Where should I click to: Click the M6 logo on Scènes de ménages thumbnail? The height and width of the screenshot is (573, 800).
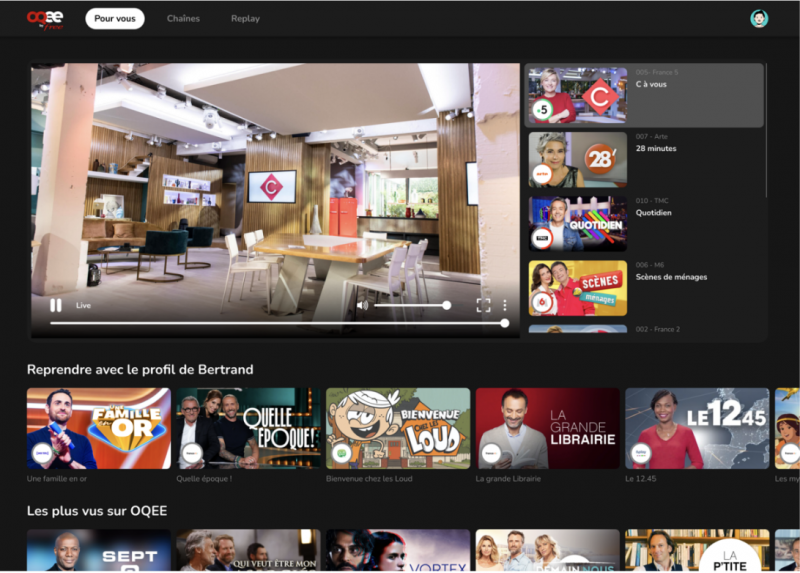click(x=542, y=303)
